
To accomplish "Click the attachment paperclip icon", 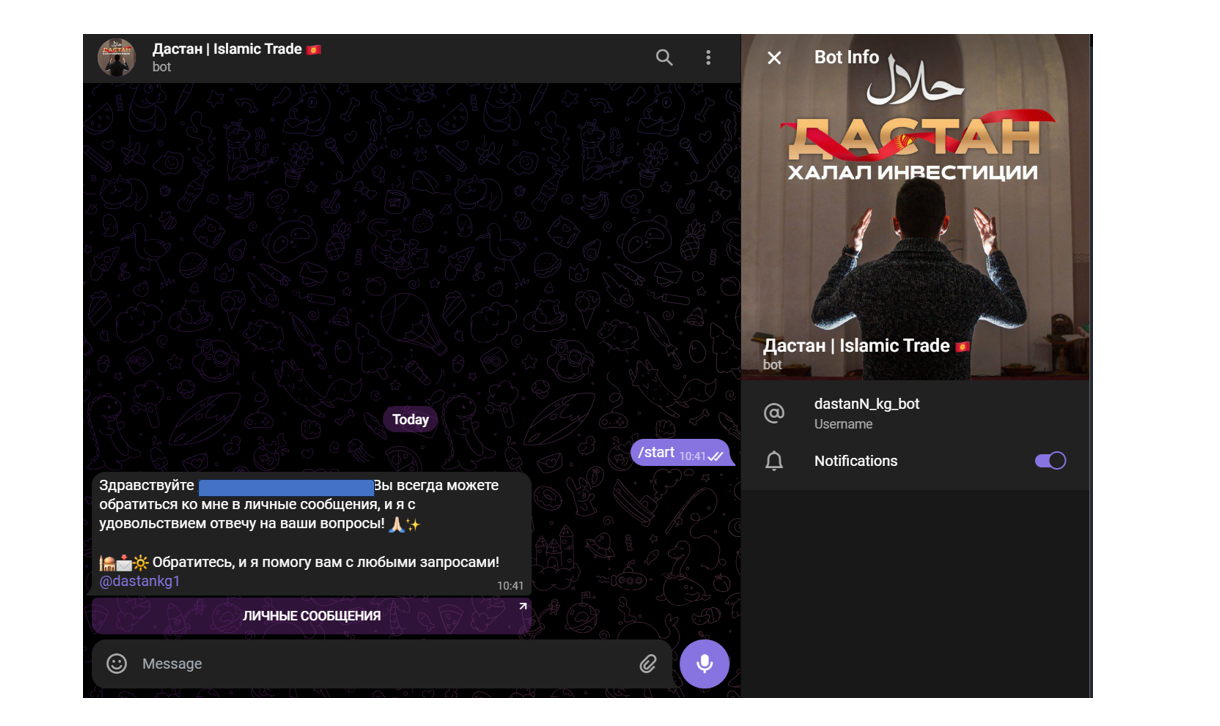I will [648, 663].
